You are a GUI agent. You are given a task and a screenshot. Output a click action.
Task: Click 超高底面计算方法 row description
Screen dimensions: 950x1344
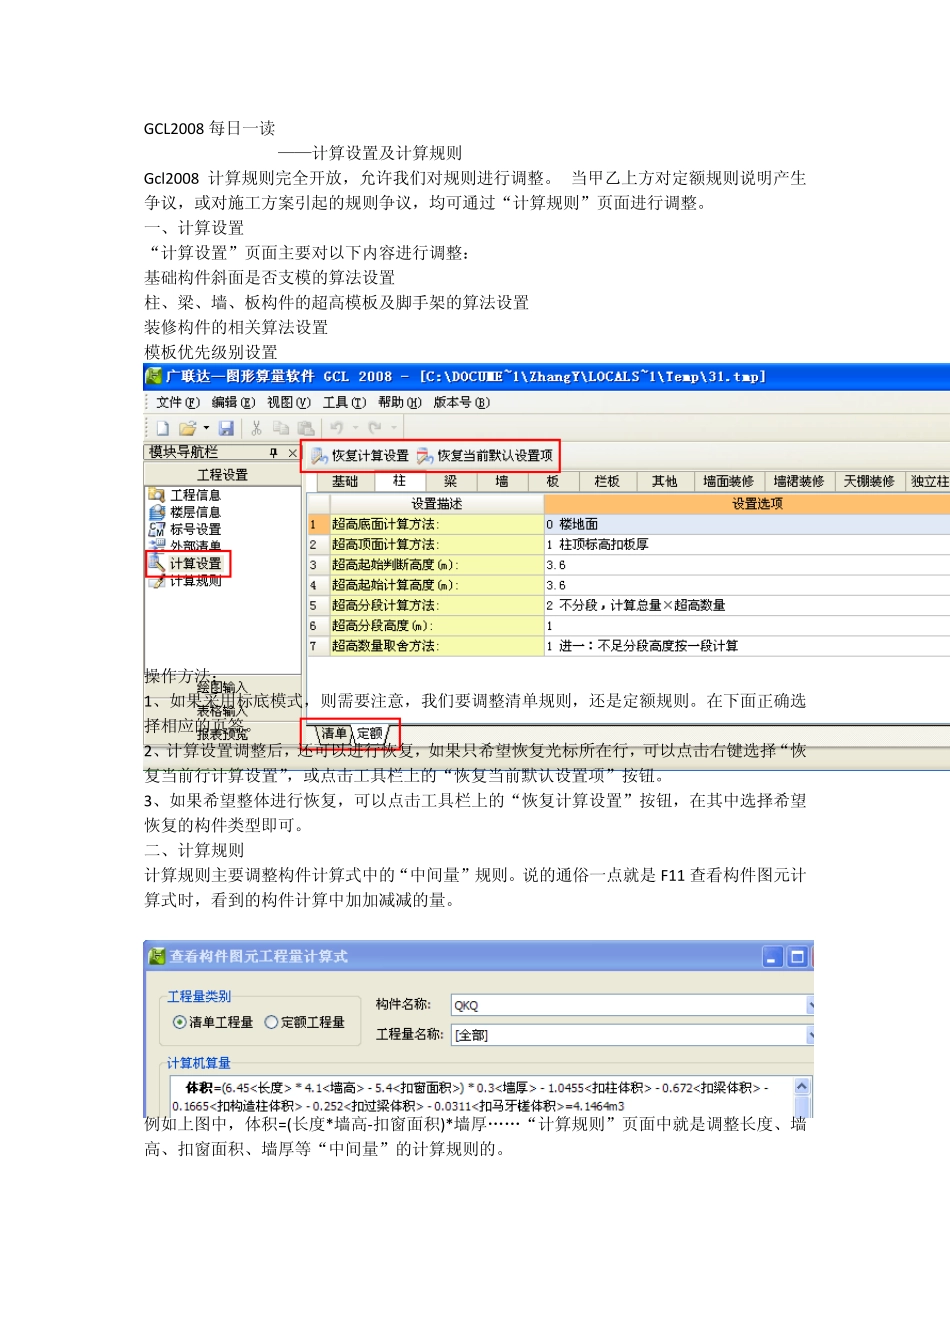(436, 524)
